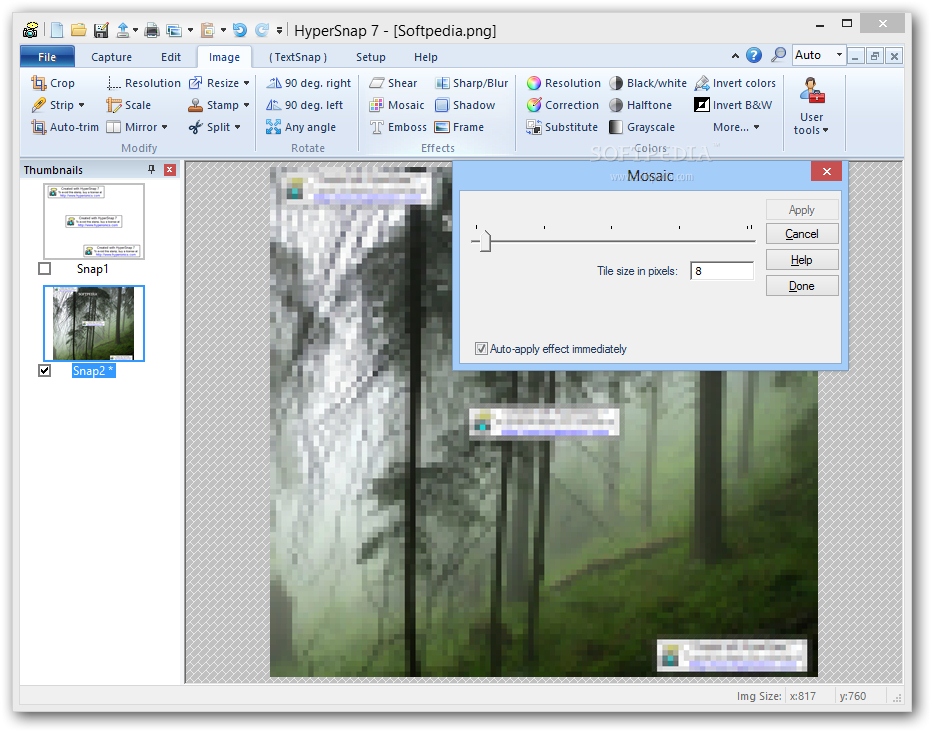Click the new blank image icon

coord(56,30)
